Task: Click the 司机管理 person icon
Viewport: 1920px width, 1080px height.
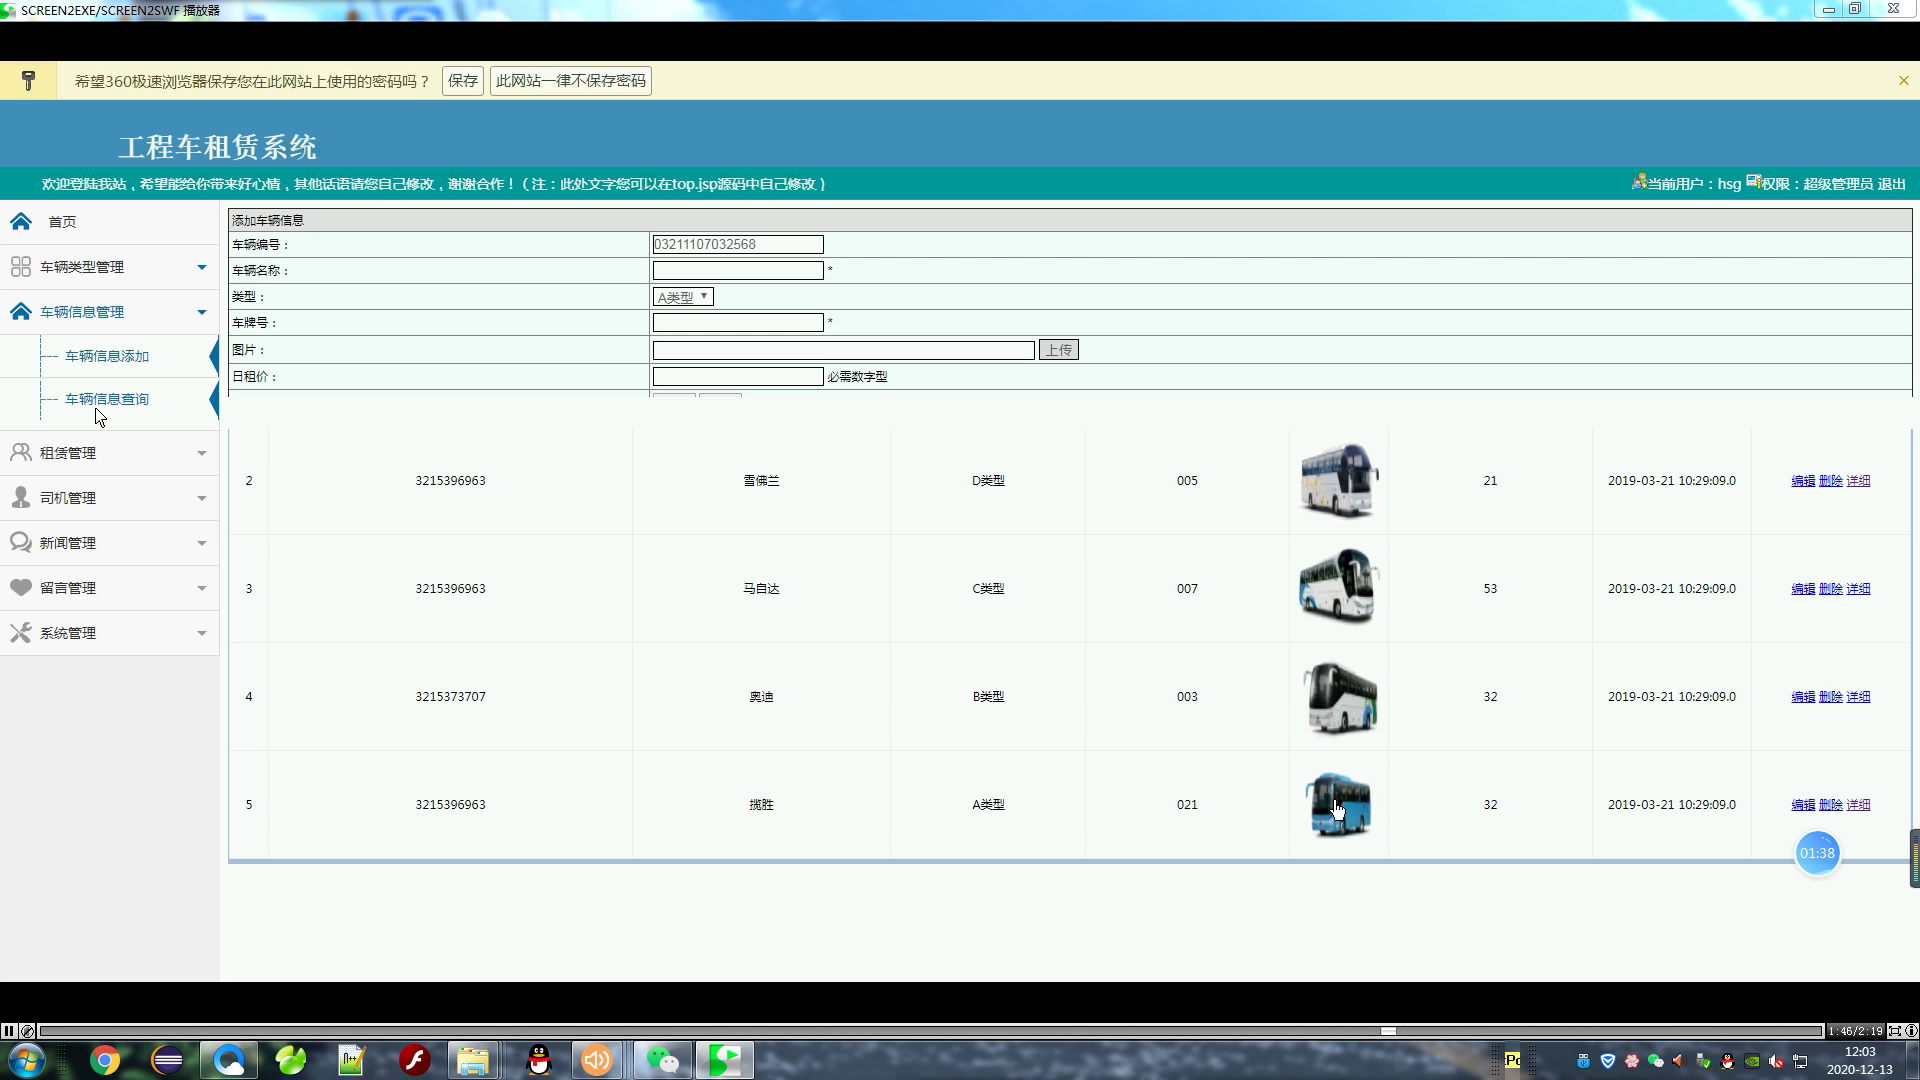Action: coord(21,497)
